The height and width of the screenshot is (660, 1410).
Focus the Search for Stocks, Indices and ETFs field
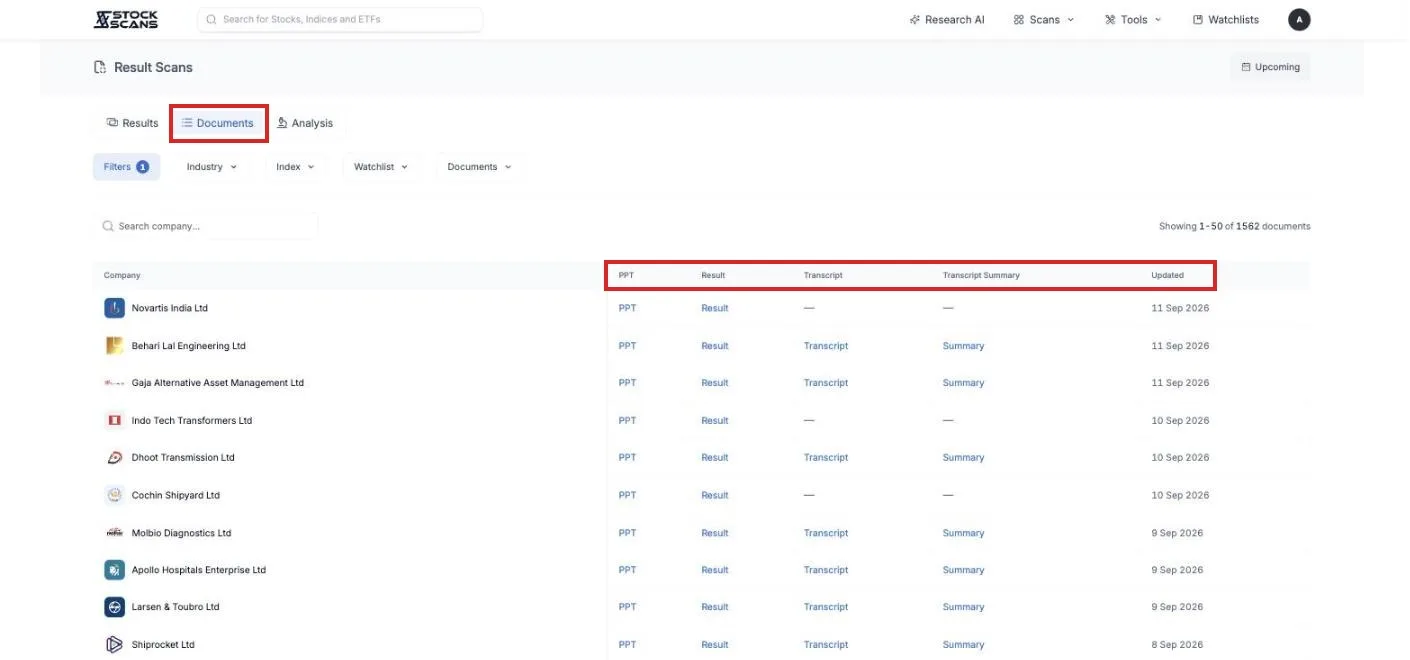coord(340,19)
